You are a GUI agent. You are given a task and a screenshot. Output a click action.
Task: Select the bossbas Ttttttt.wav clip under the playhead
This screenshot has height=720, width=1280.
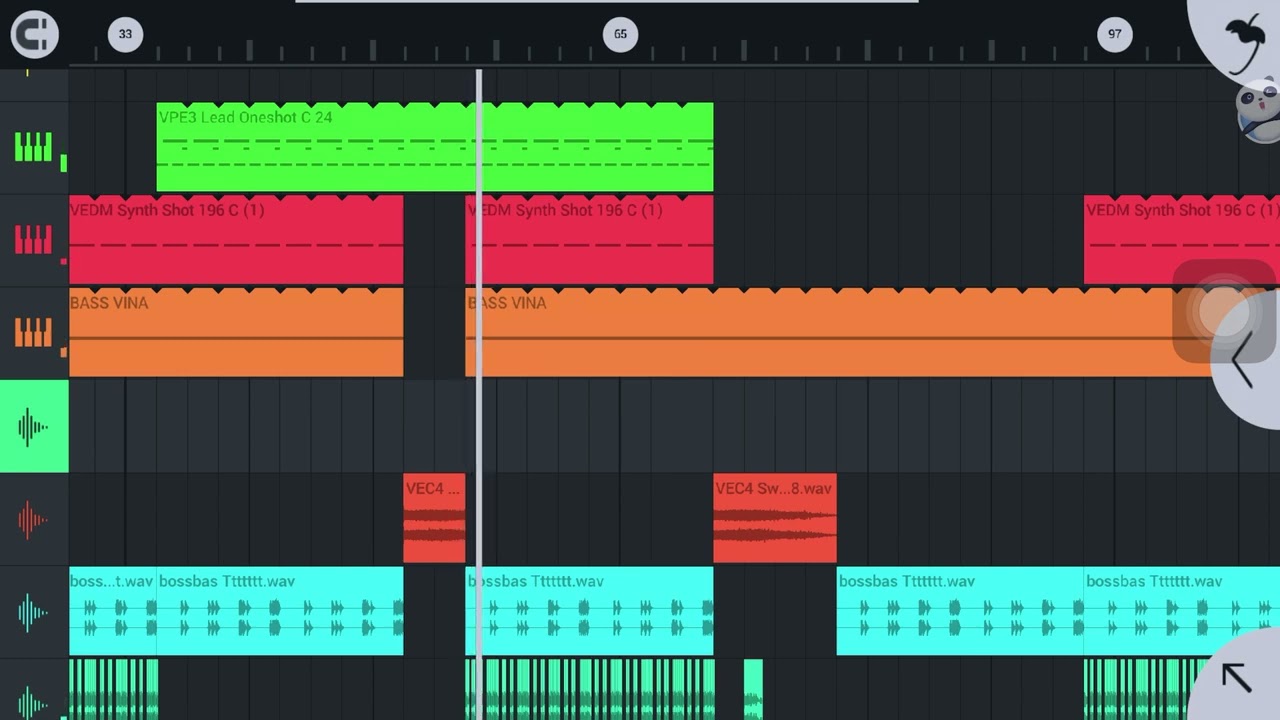point(589,612)
